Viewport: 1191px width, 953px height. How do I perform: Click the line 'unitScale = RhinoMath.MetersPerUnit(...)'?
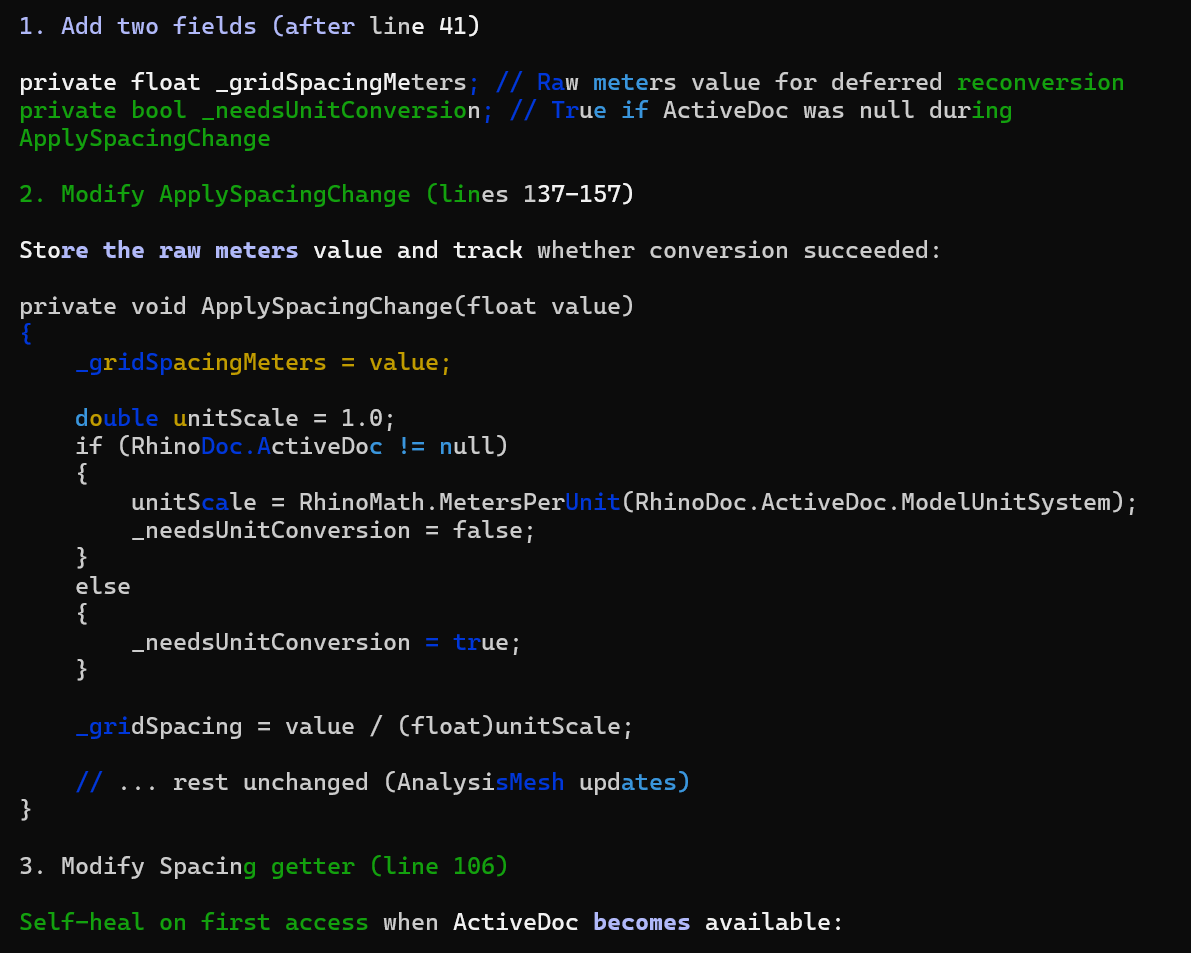(633, 502)
